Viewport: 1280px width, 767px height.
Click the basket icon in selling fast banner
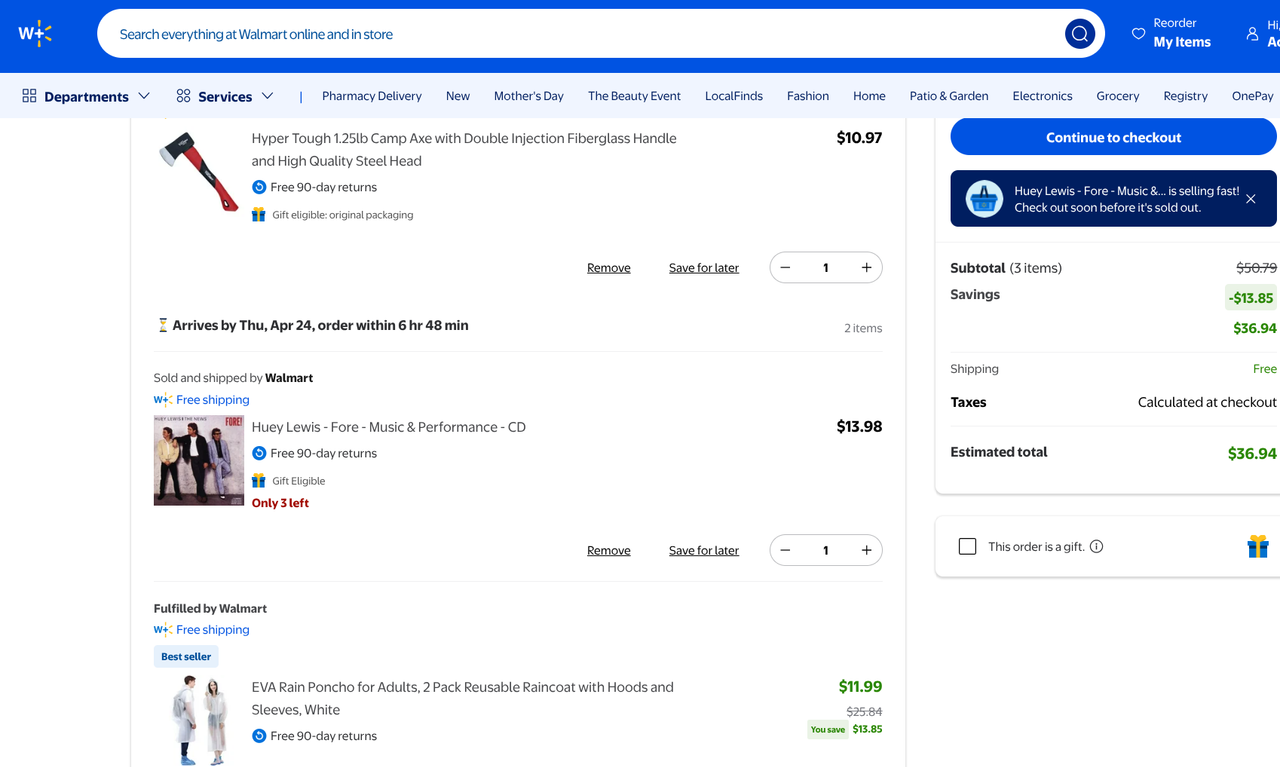point(984,199)
